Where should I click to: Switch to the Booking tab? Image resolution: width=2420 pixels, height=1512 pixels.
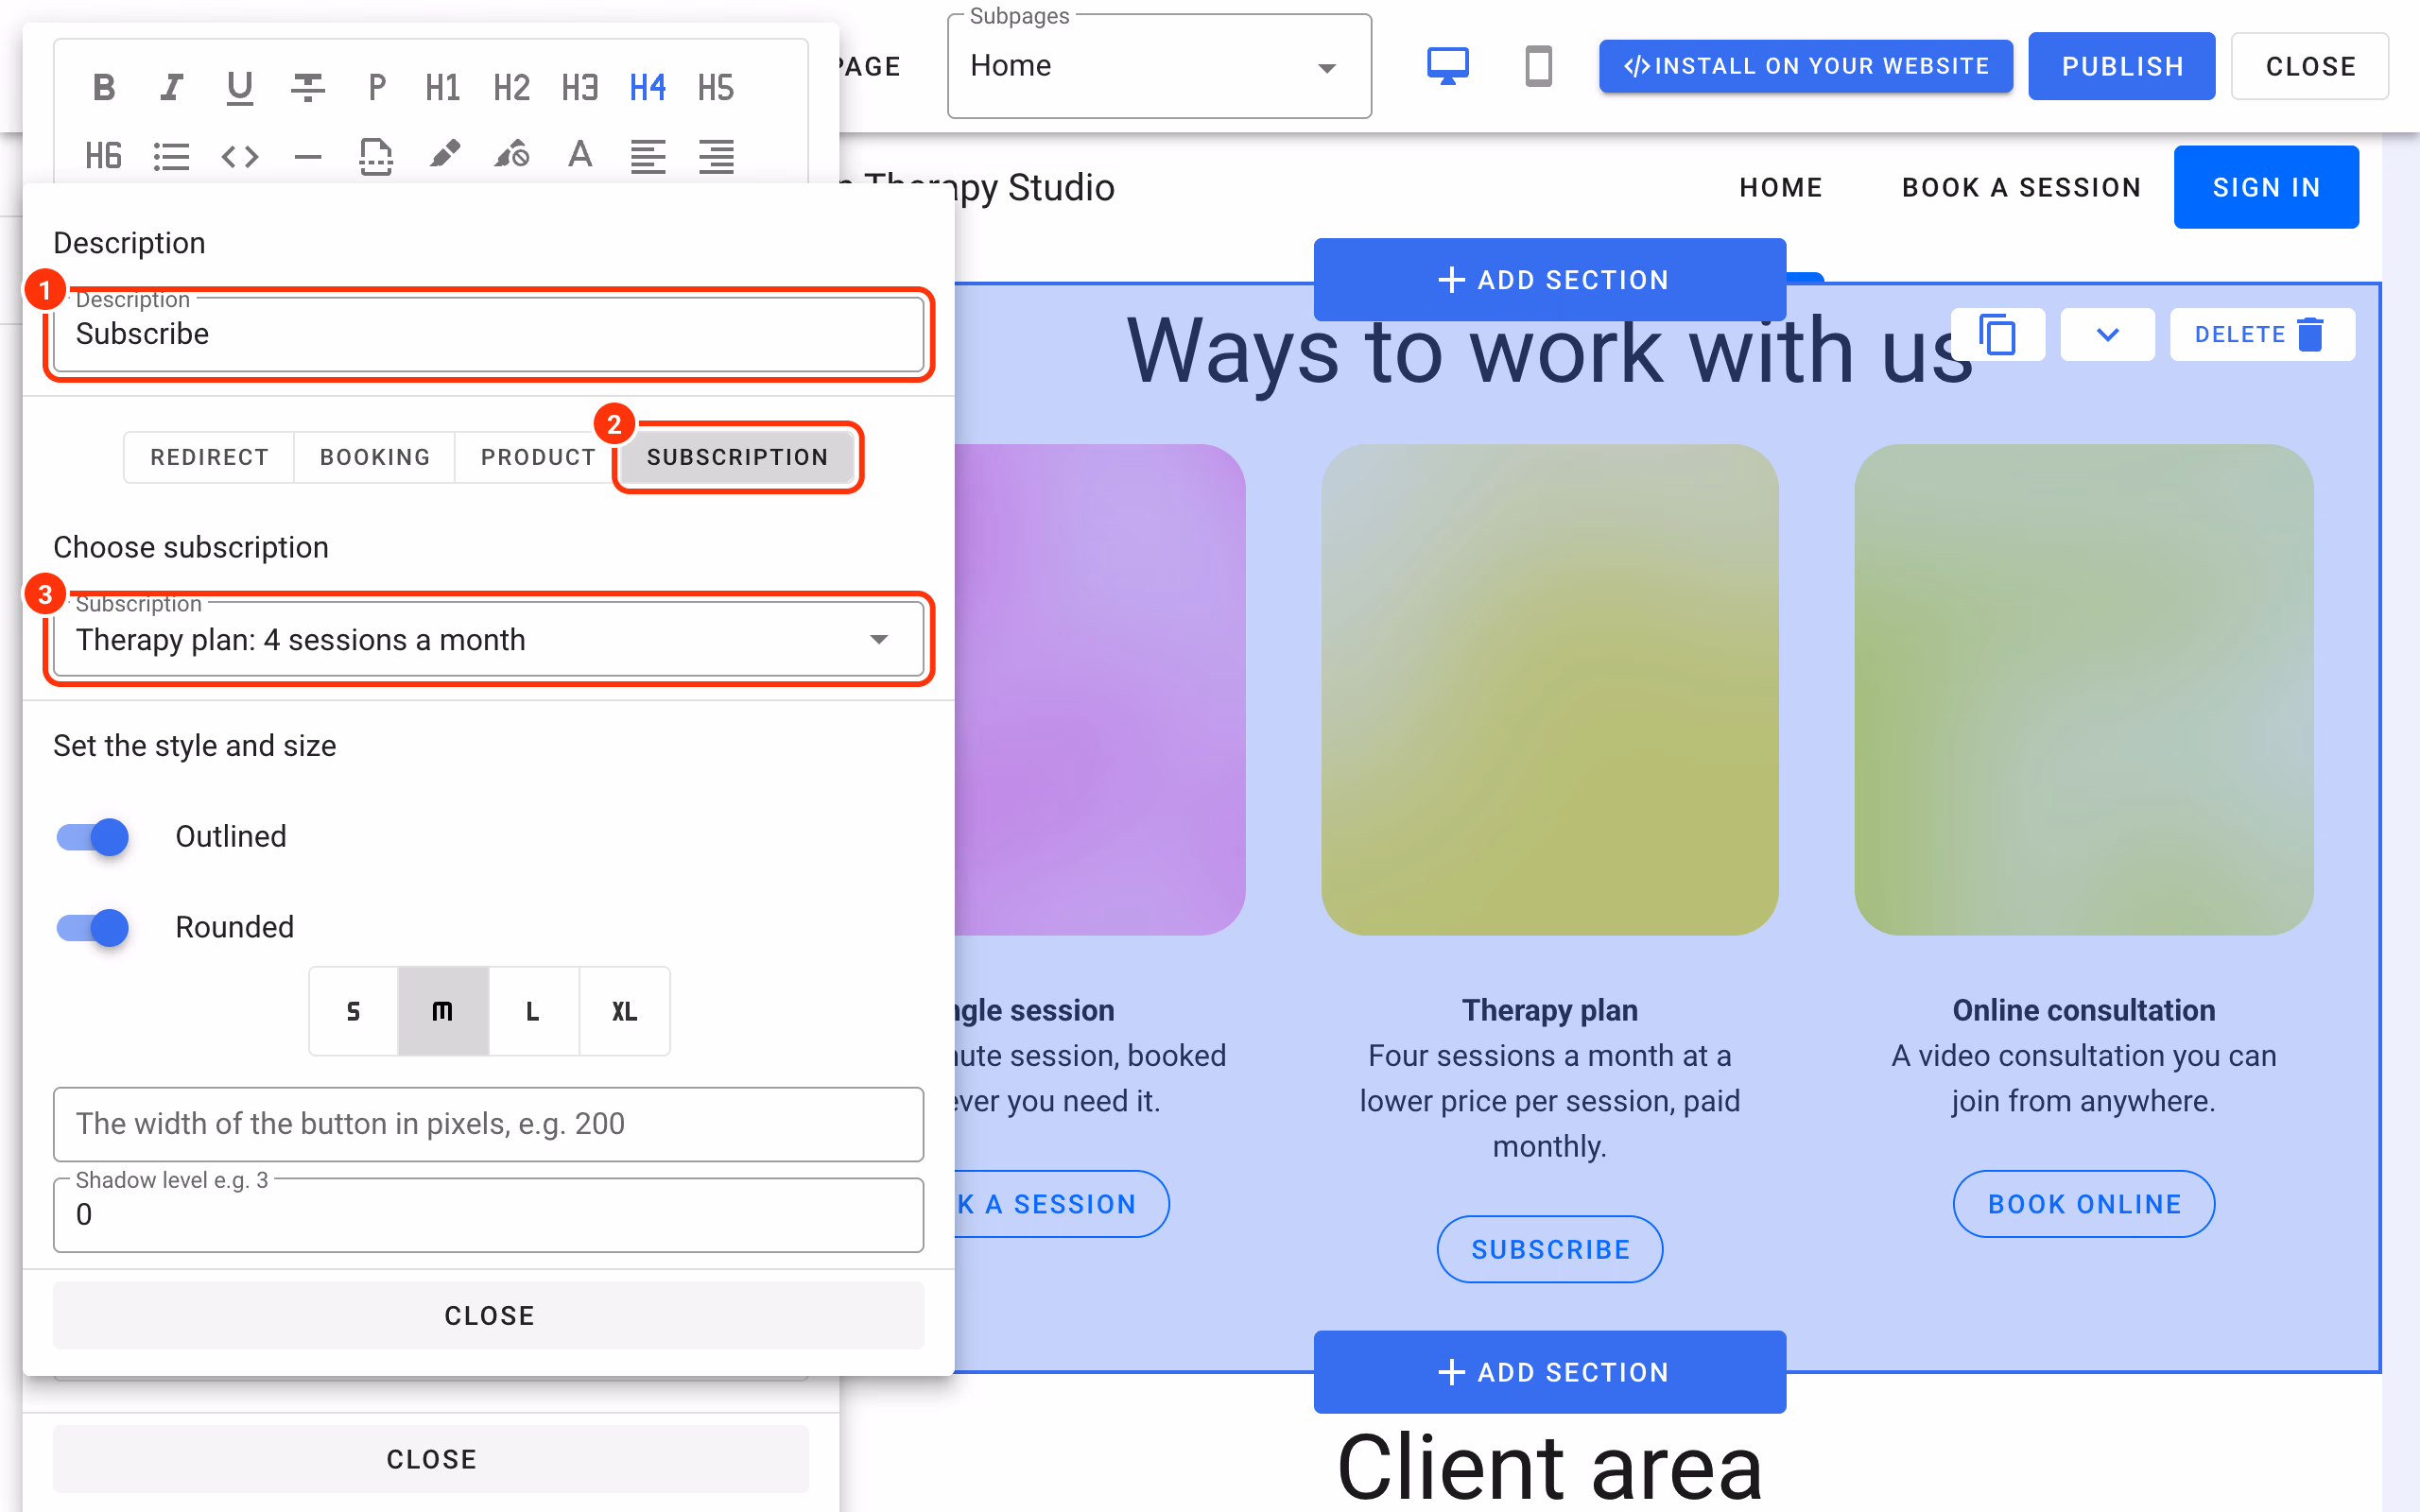pos(375,457)
